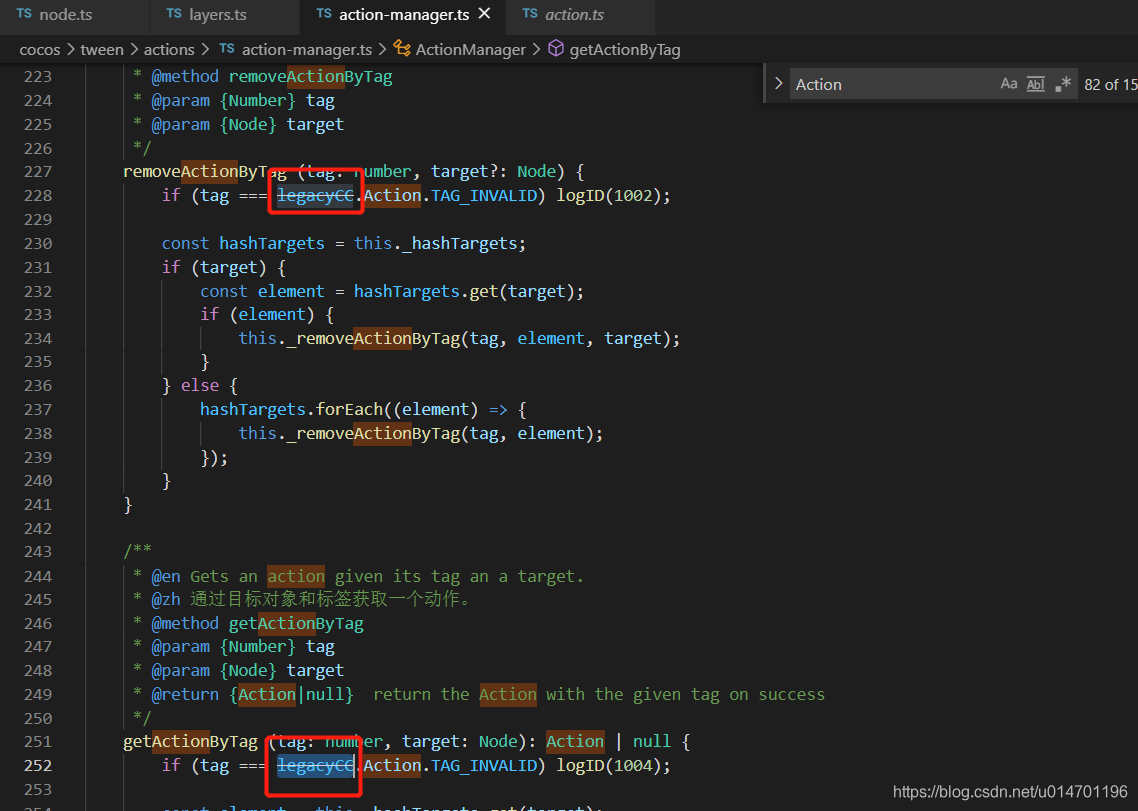Screen dimensions: 1138x811
Task: Click line number 241 in the gutter
Action: click(38, 505)
